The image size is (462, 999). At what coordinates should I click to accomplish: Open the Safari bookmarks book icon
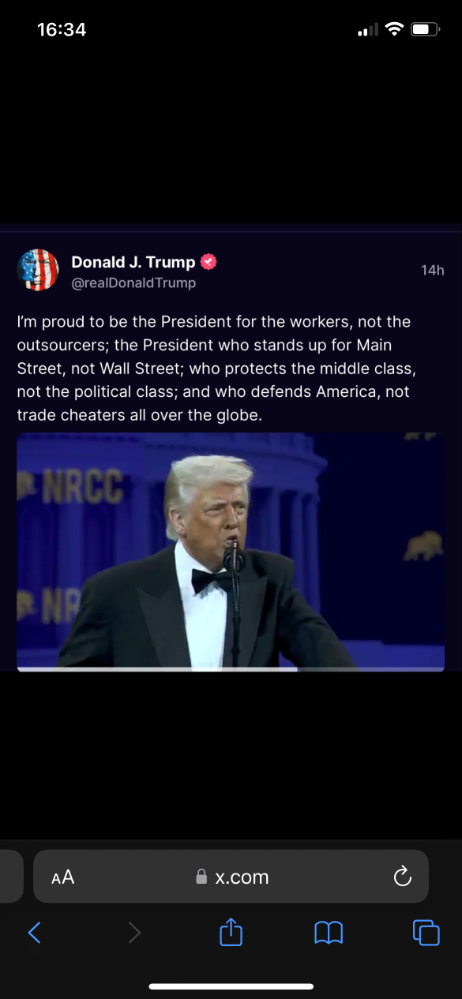tap(329, 933)
